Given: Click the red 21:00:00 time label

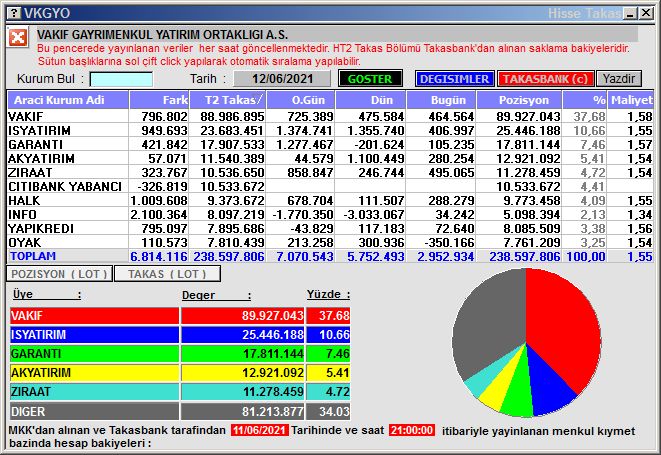Looking at the screenshot, I should point(412,430).
